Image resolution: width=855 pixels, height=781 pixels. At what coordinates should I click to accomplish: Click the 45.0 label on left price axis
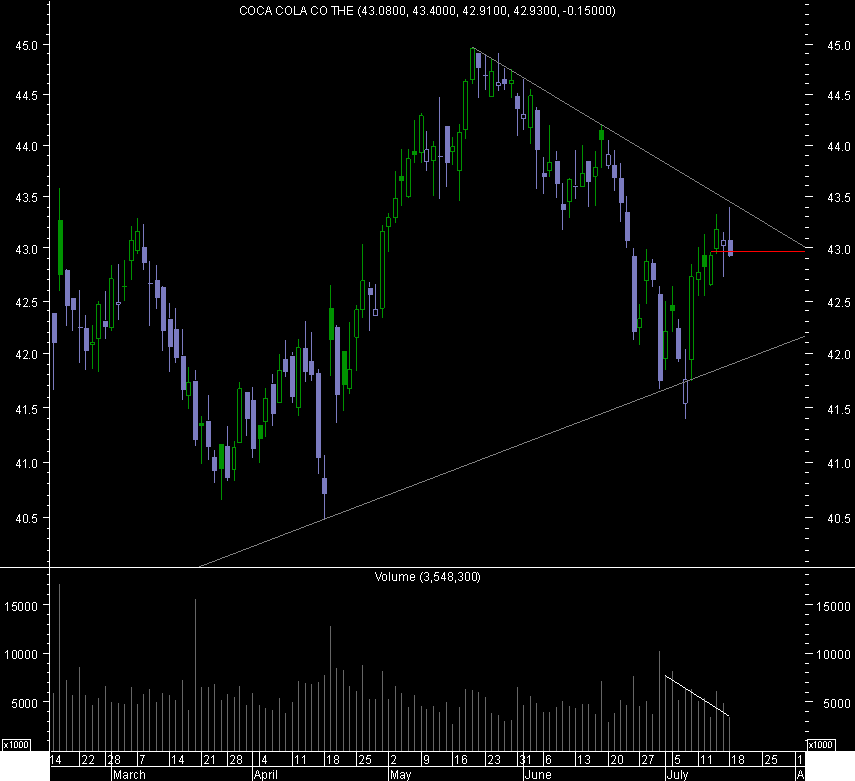pyautogui.click(x=26, y=45)
